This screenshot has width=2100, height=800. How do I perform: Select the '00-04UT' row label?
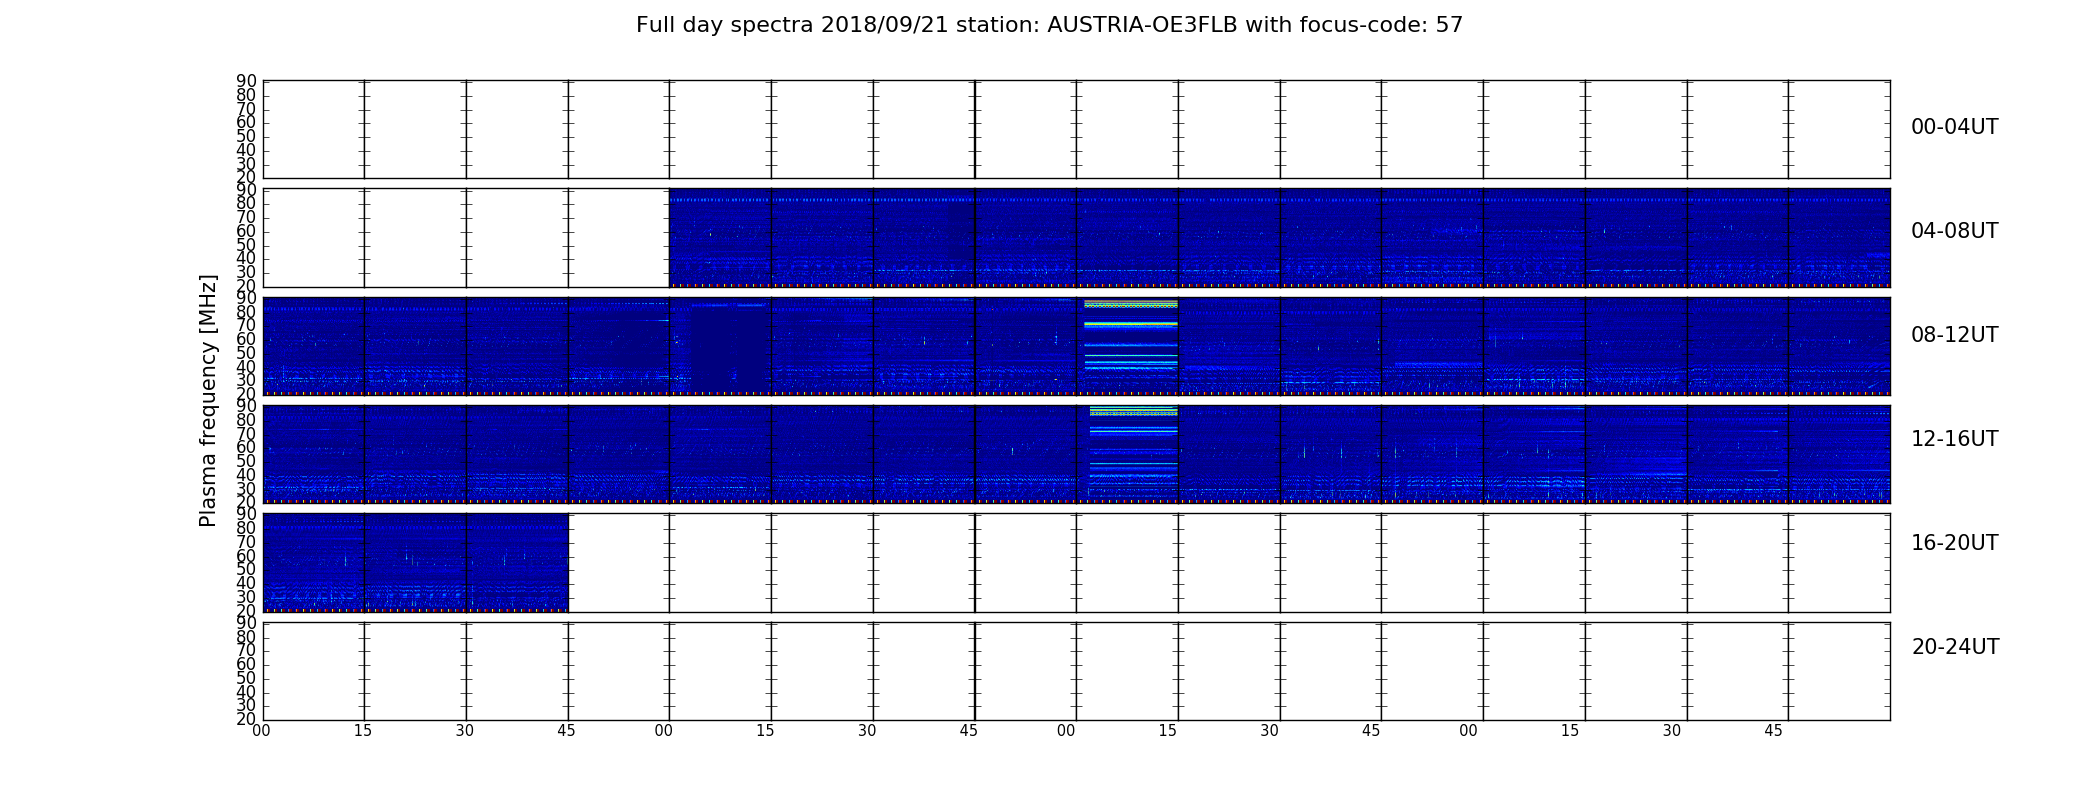pos(1955,127)
